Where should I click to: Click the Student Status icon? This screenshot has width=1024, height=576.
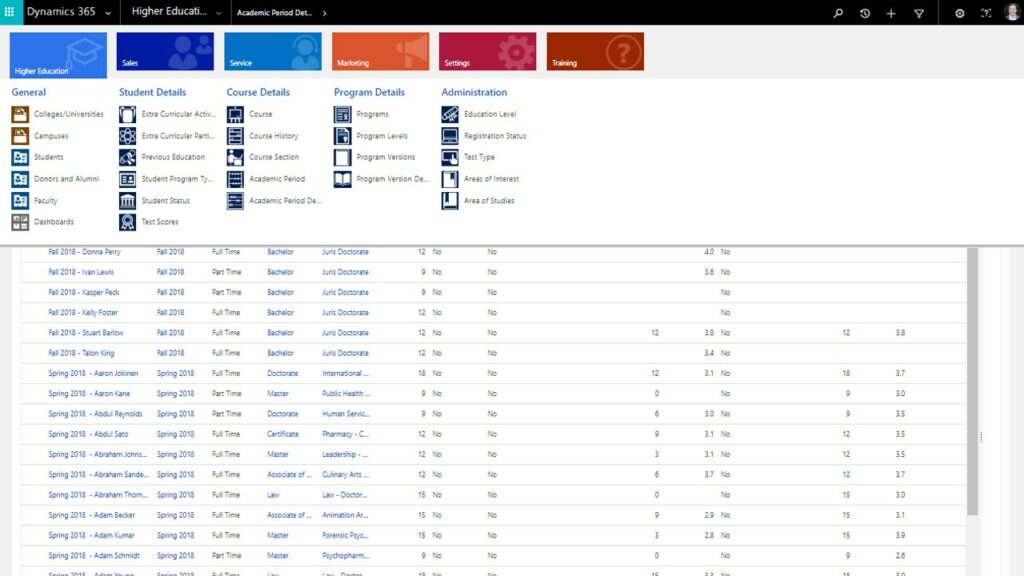click(x=127, y=200)
